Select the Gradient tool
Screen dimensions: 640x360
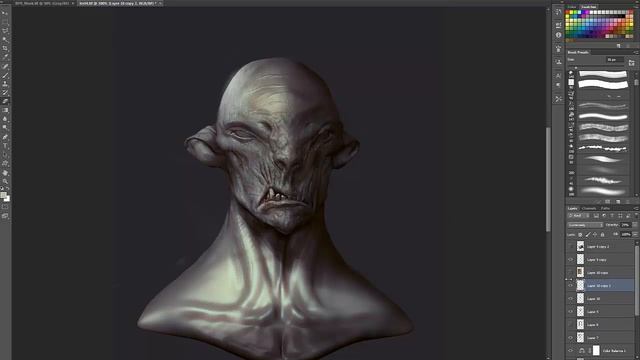coord(5,110)
